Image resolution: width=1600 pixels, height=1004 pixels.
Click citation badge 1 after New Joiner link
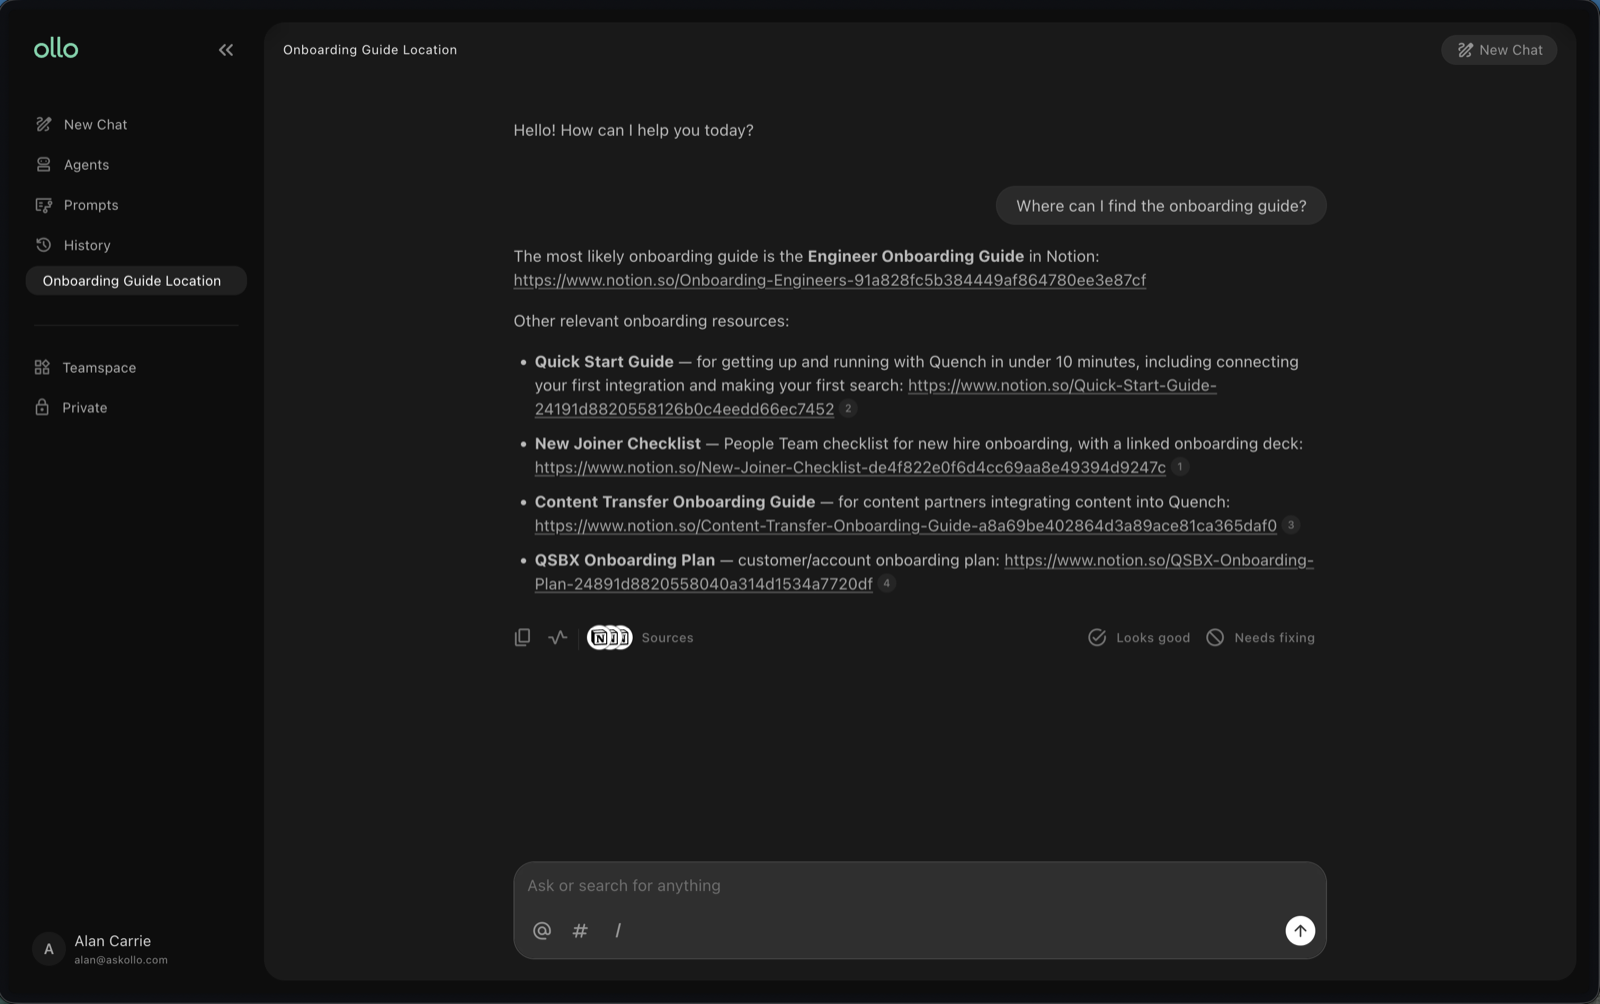coord(1180,467)
